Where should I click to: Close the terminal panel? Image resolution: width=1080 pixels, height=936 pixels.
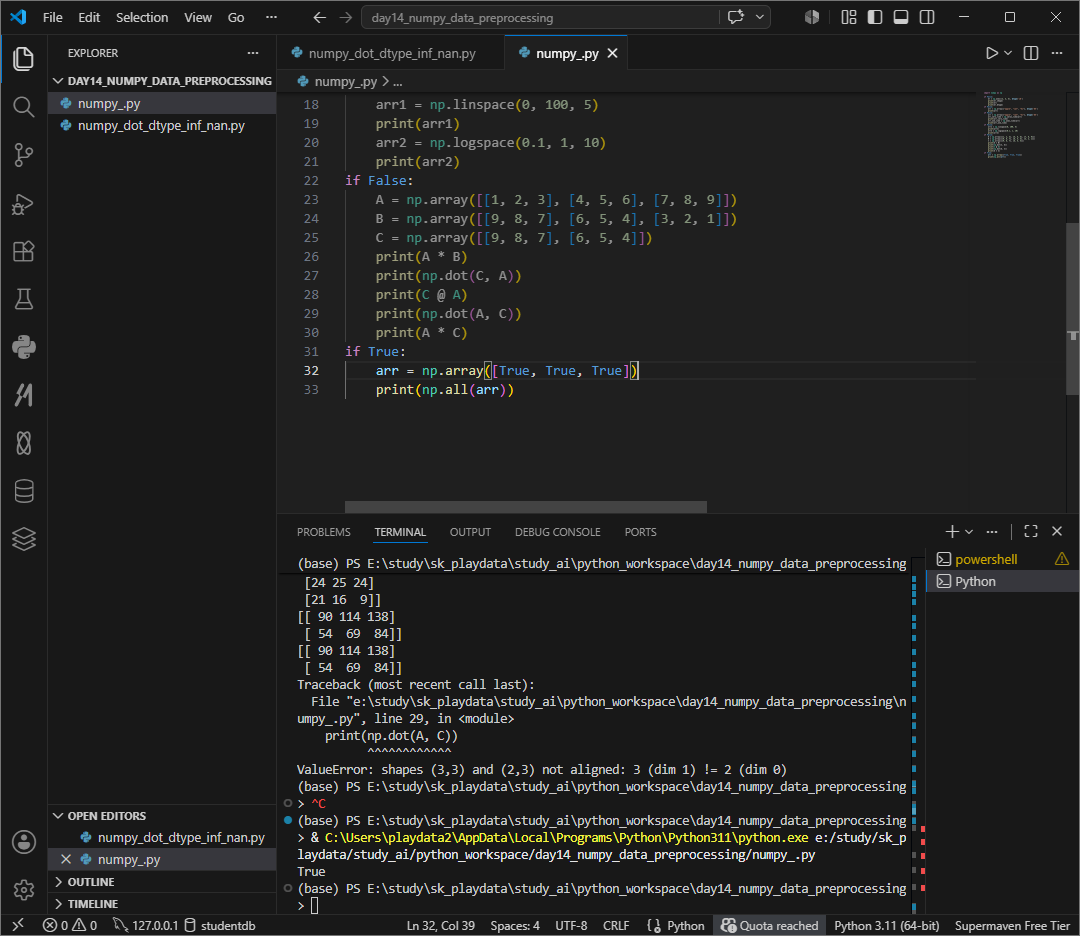click(x=1057, y=531)
